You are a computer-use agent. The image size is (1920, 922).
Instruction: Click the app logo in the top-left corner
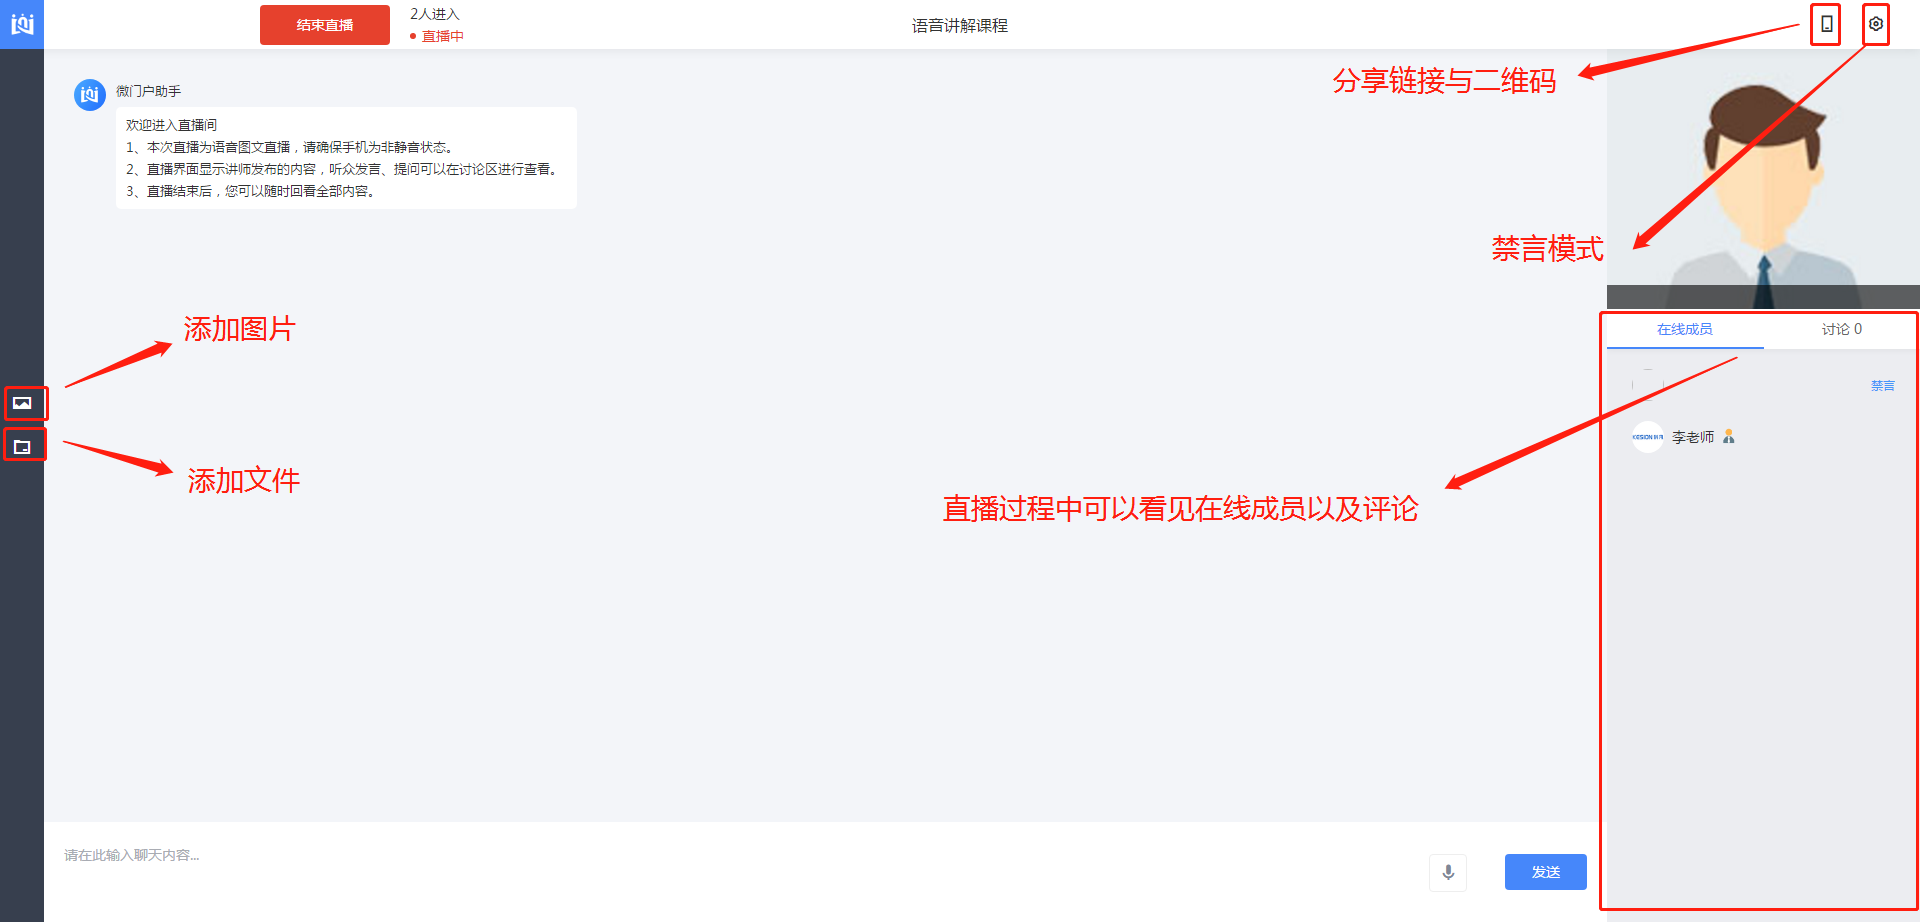pos(22,24)
